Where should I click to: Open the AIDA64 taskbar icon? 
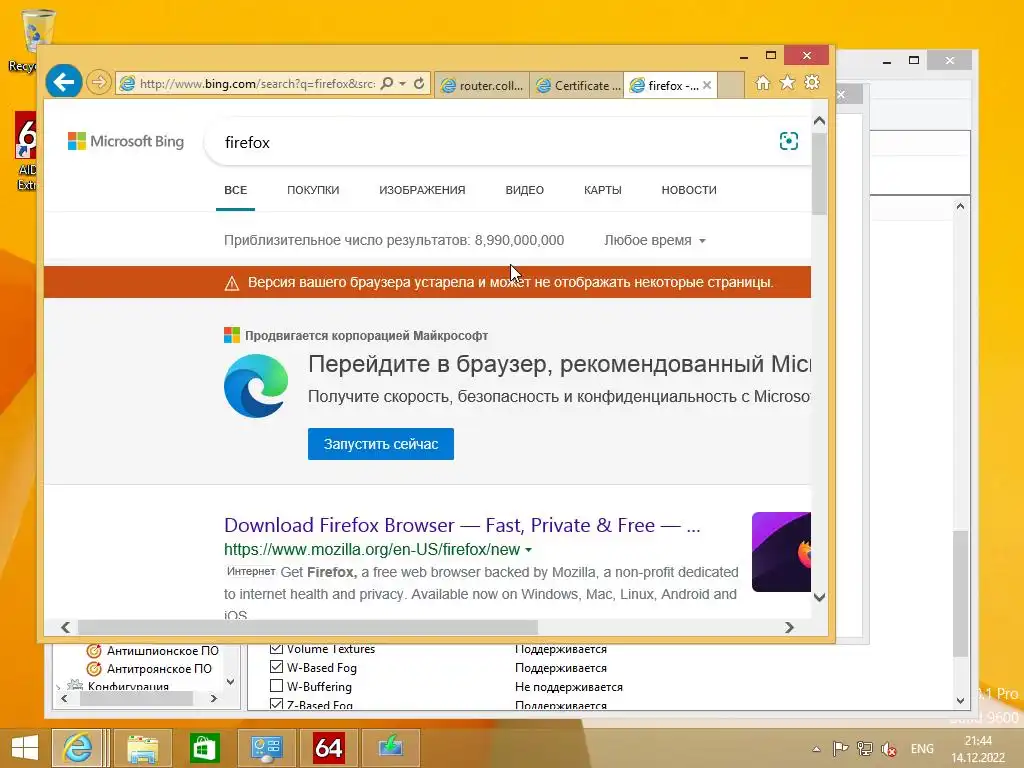[328, 748]
